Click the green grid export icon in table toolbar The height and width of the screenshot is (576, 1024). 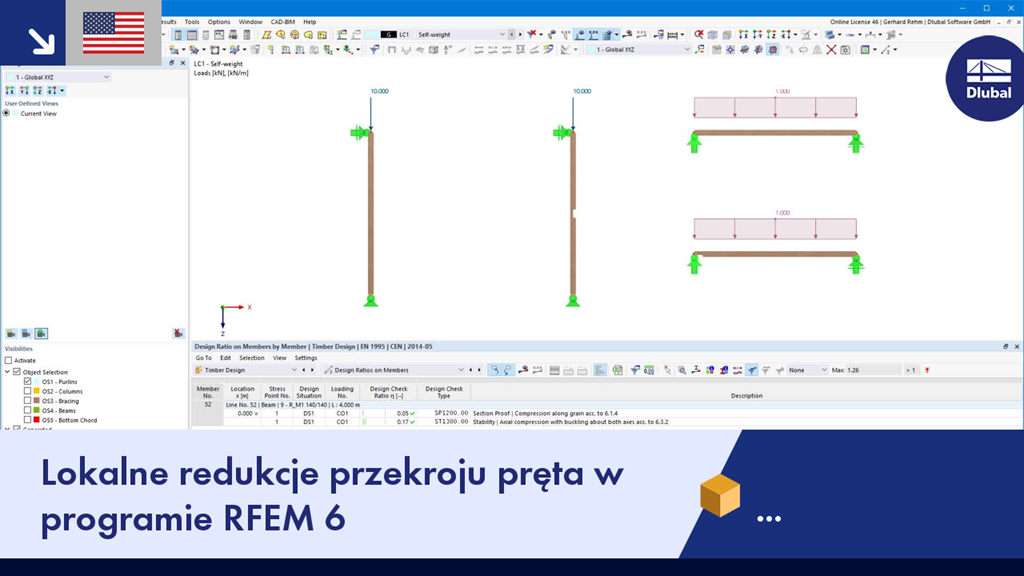(x=617, y=370)
